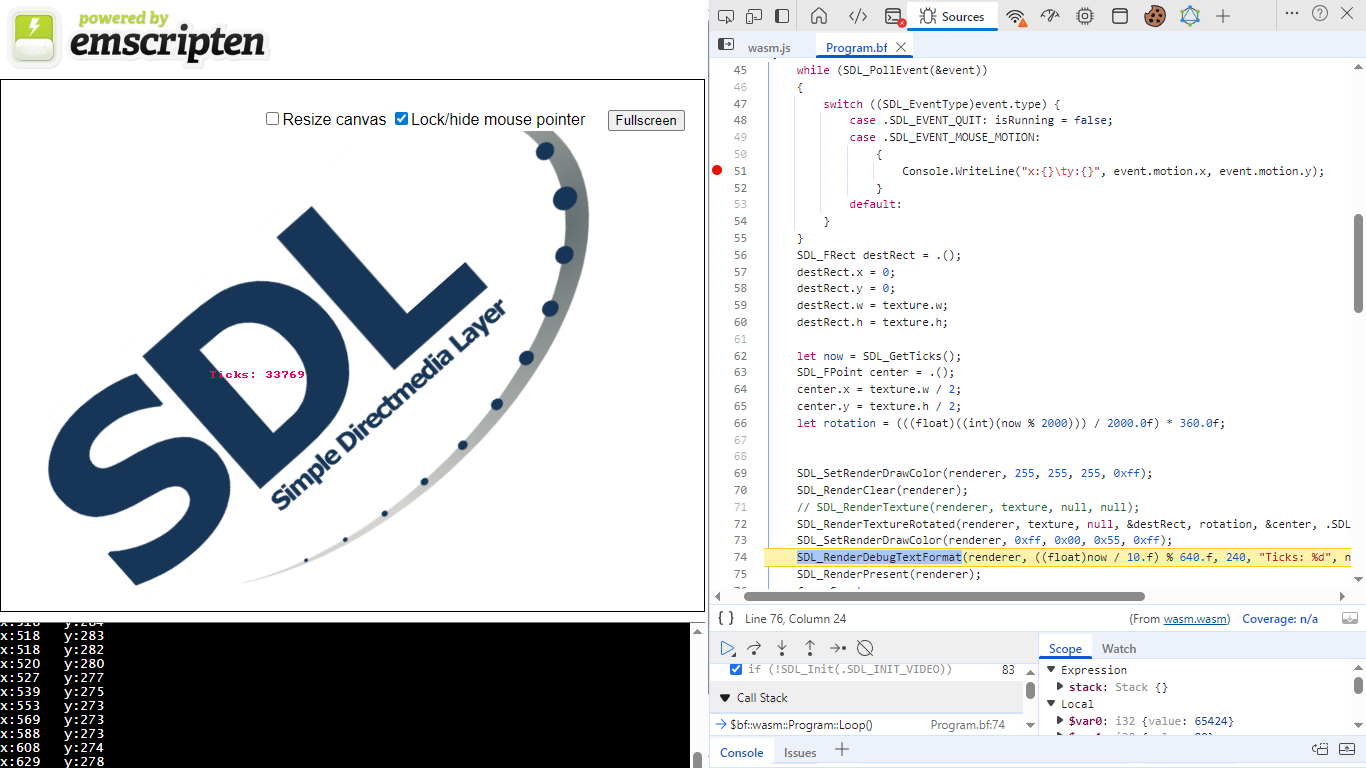Switch to the Sources panel tab
This screenshot has width=1366, height=768.
click(953, 16)
